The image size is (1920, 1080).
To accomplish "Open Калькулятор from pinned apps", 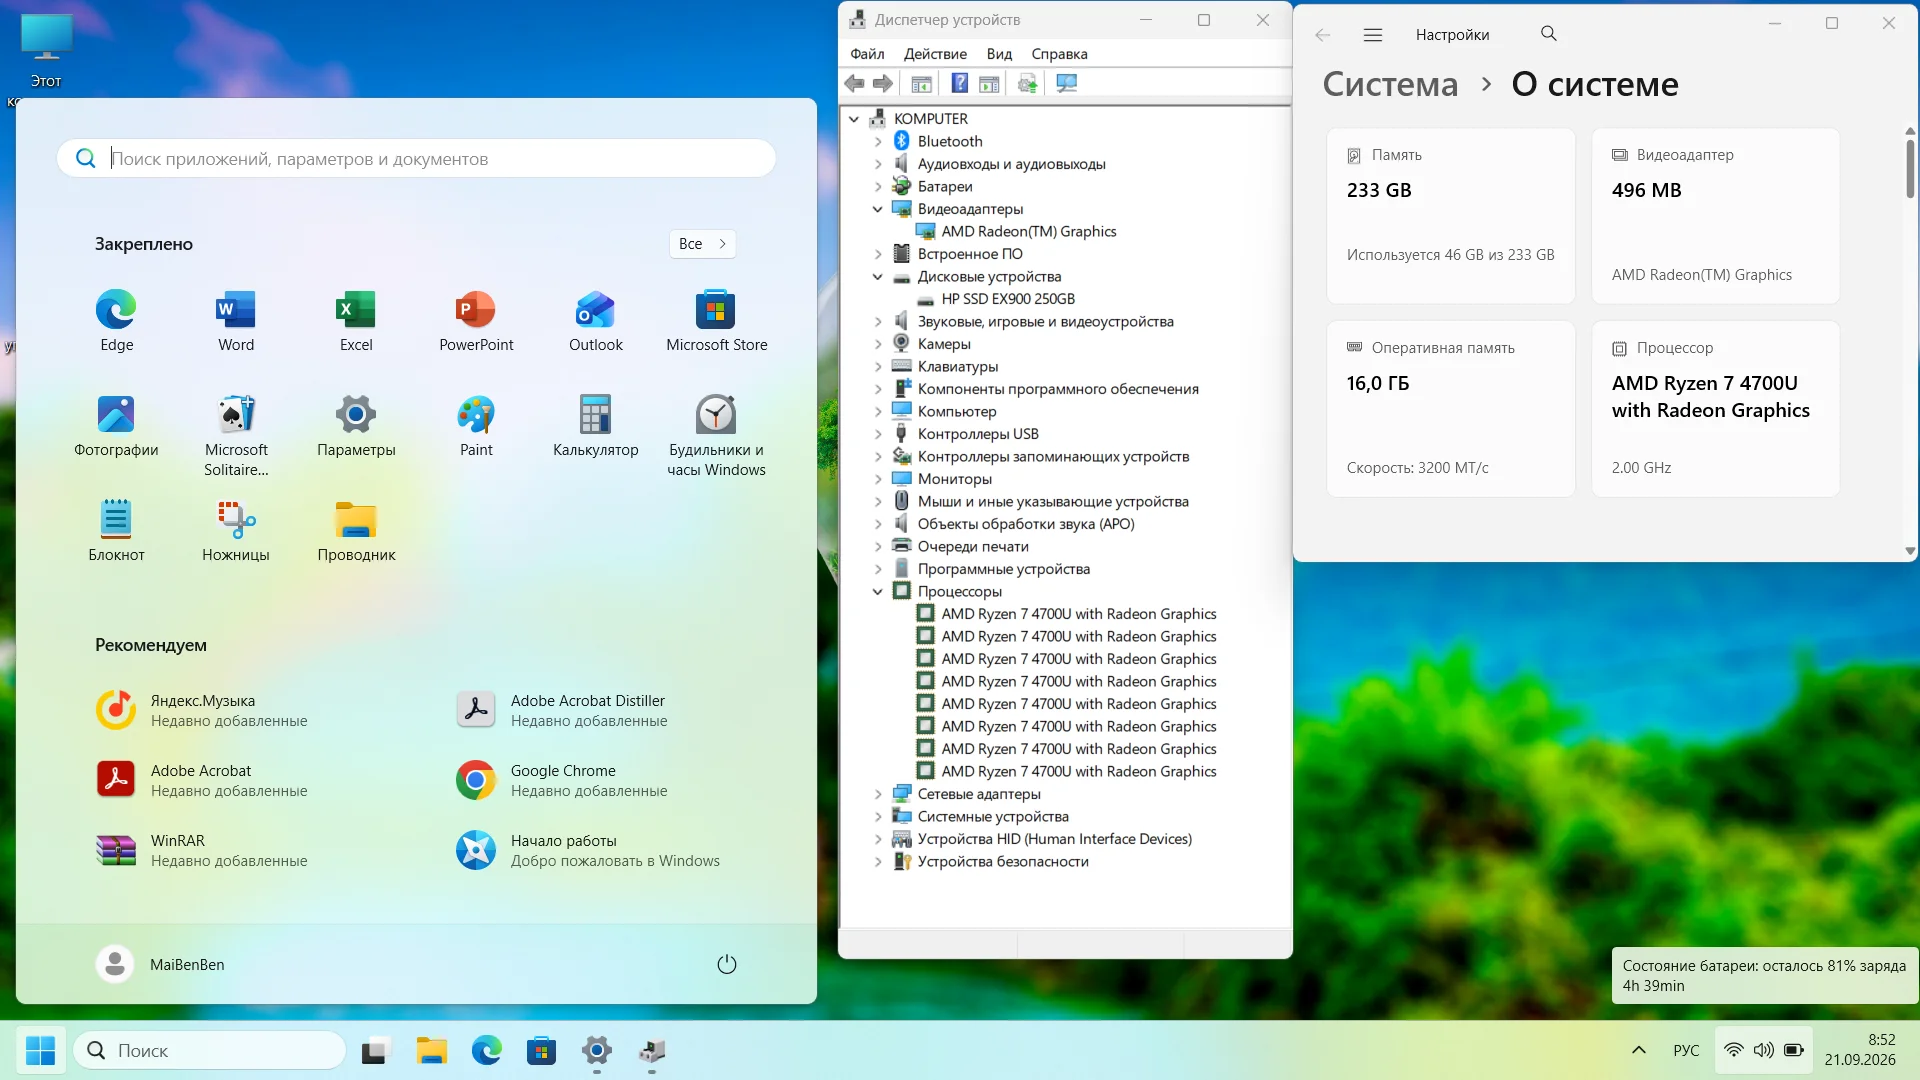I will pyautogui.click(x=596, y=426).
